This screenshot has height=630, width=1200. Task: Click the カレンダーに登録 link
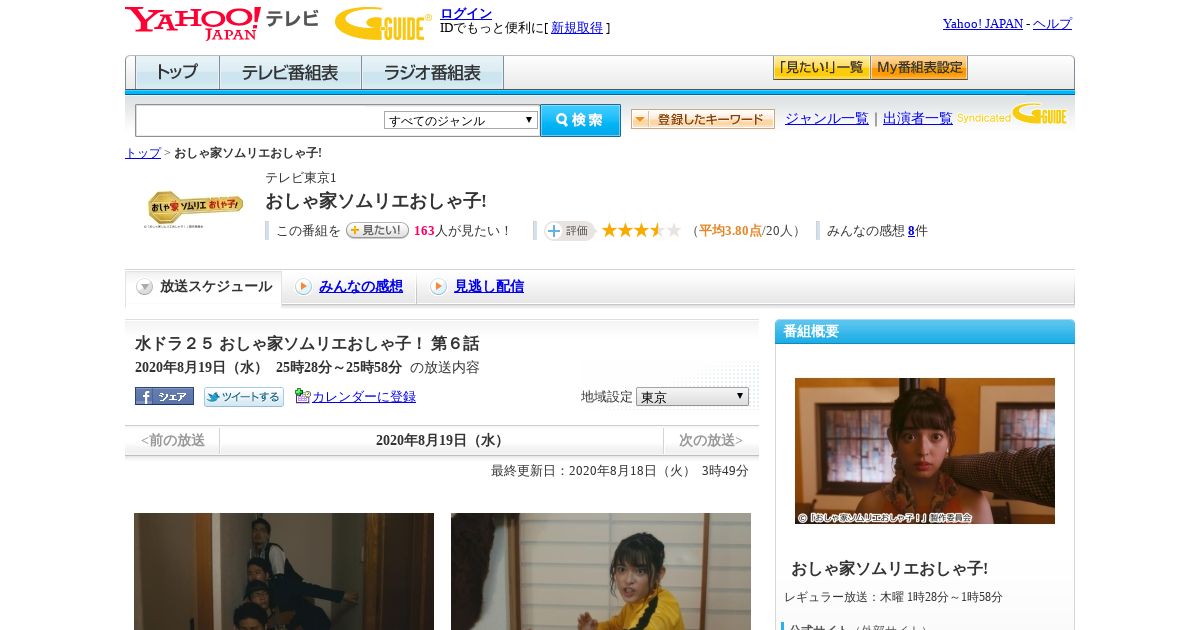(364, 397)
